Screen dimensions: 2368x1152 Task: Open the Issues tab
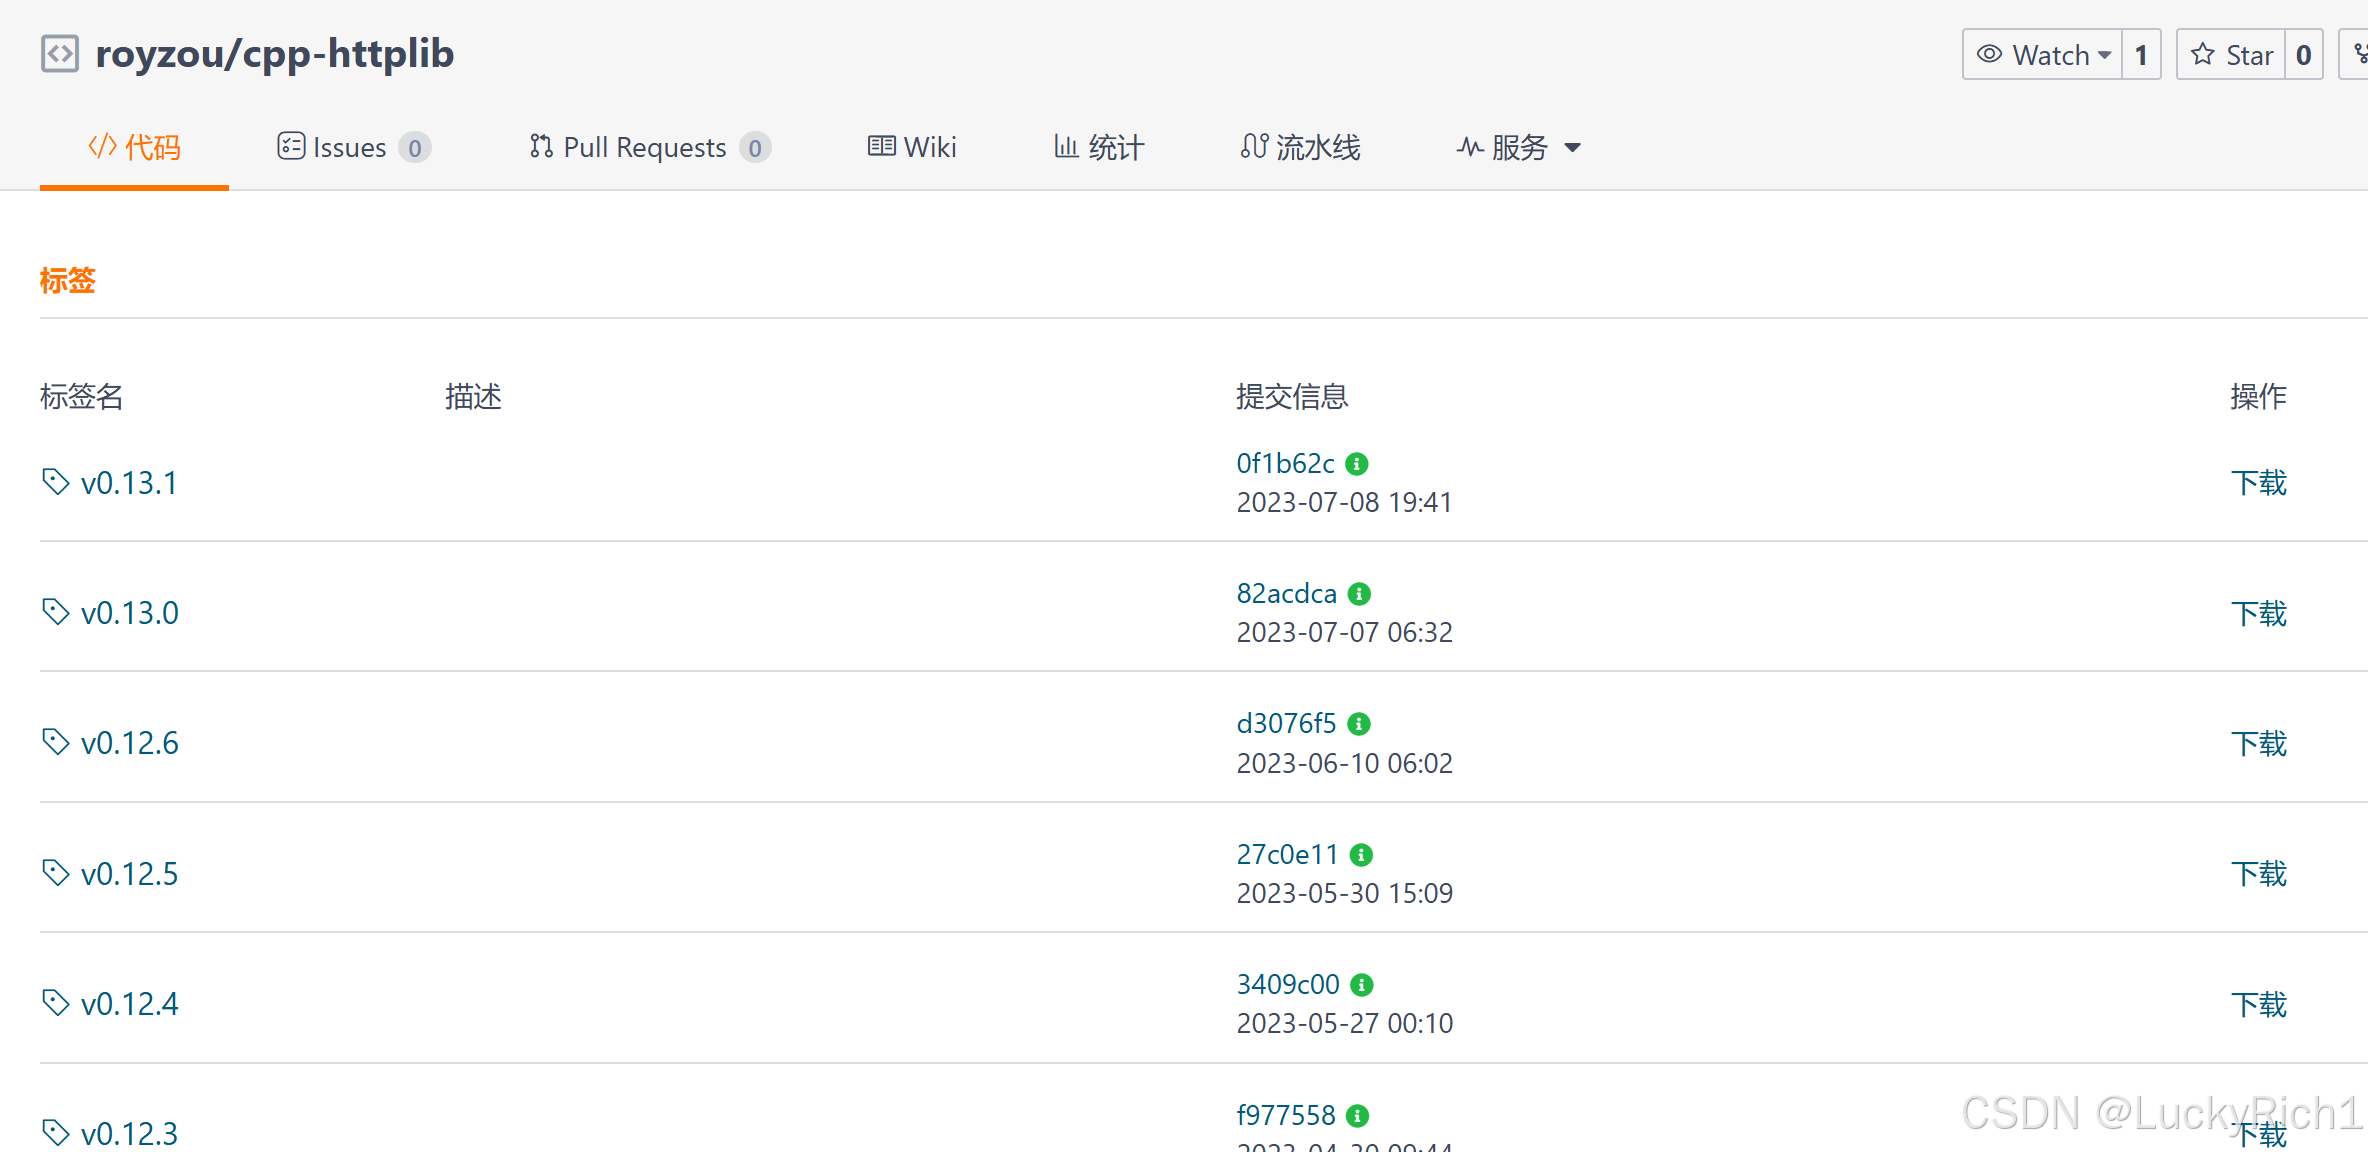(353, 148)
